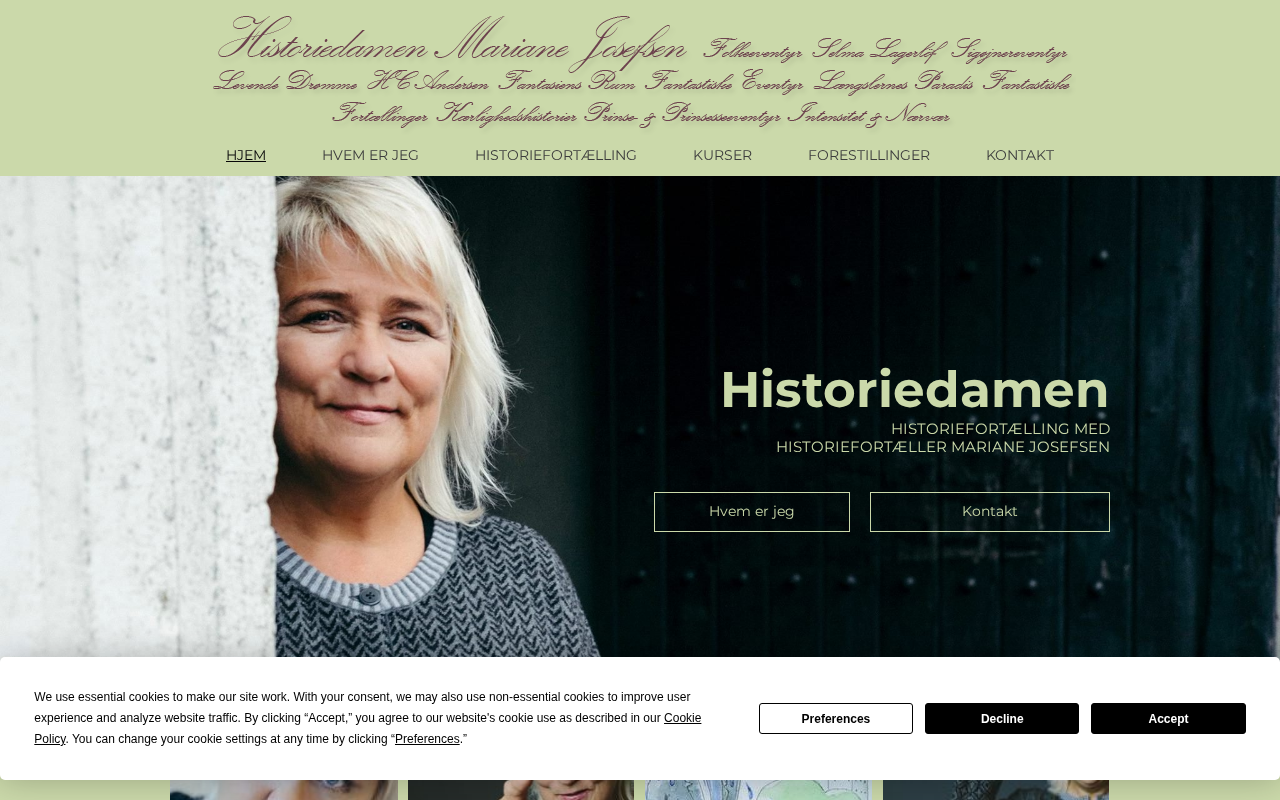Open the FORESTILLINGER page
The width and height of the screenshot is (1280, 800).
(x=869, y=155)
